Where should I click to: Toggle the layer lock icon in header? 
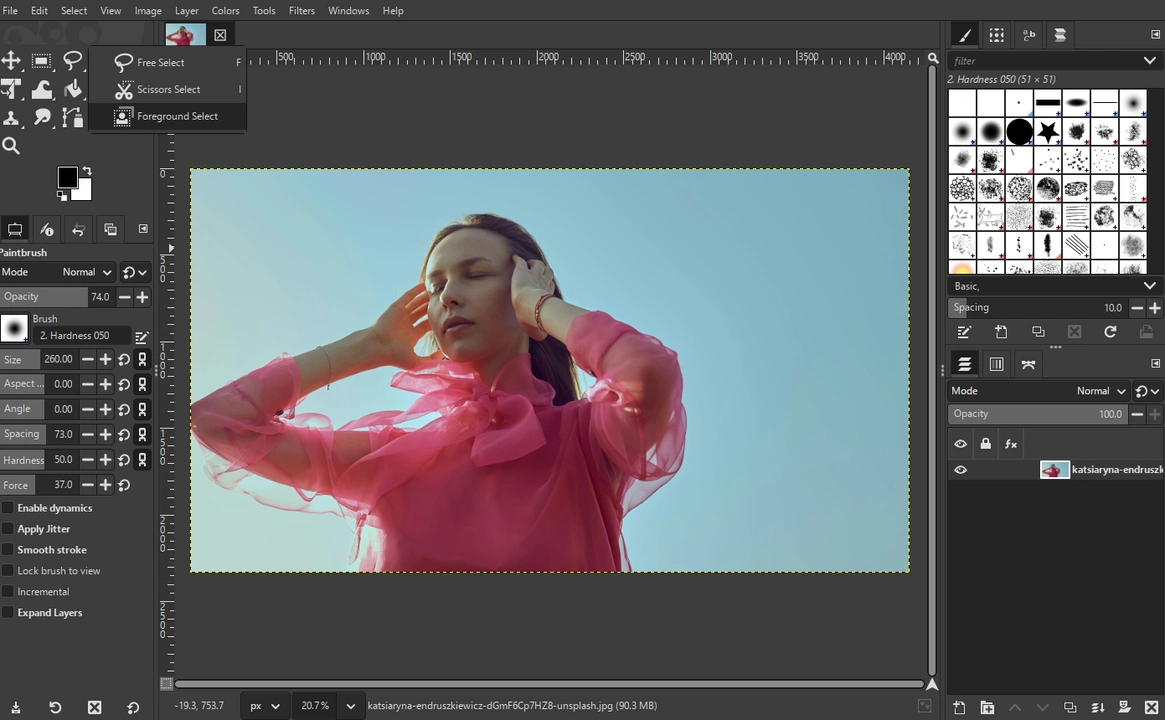985,444
